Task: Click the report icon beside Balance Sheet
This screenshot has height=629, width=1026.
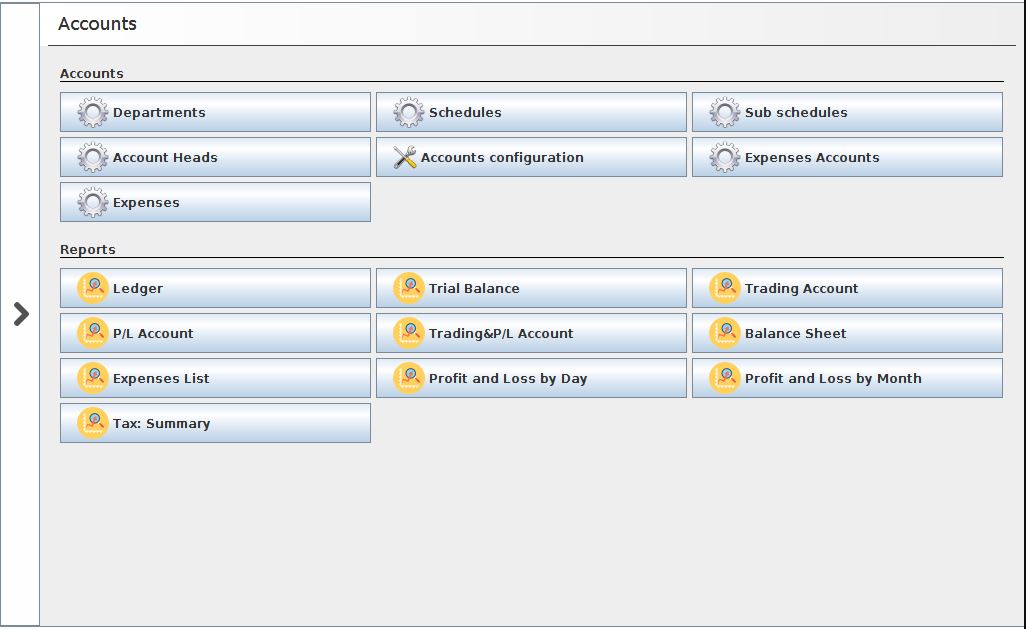Action: click(725, 334)
